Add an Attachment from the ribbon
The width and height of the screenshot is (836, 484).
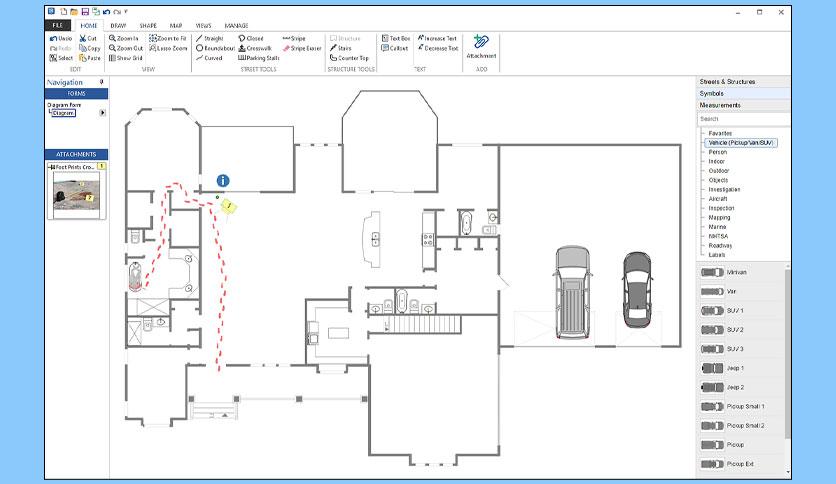click(x=481, y=46)
